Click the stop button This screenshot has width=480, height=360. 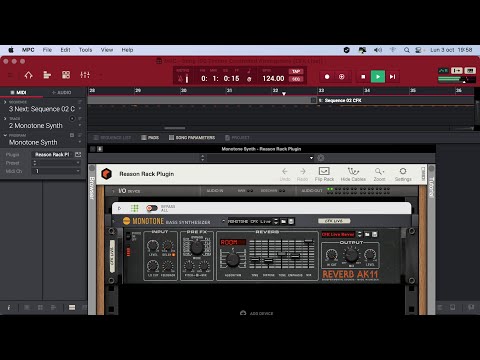click(363, 77)
